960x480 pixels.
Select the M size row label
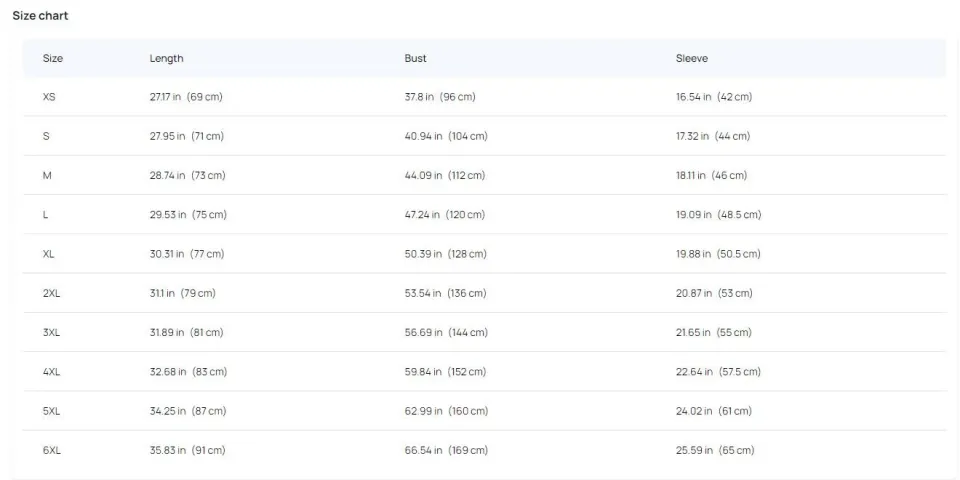pos(47,175)
